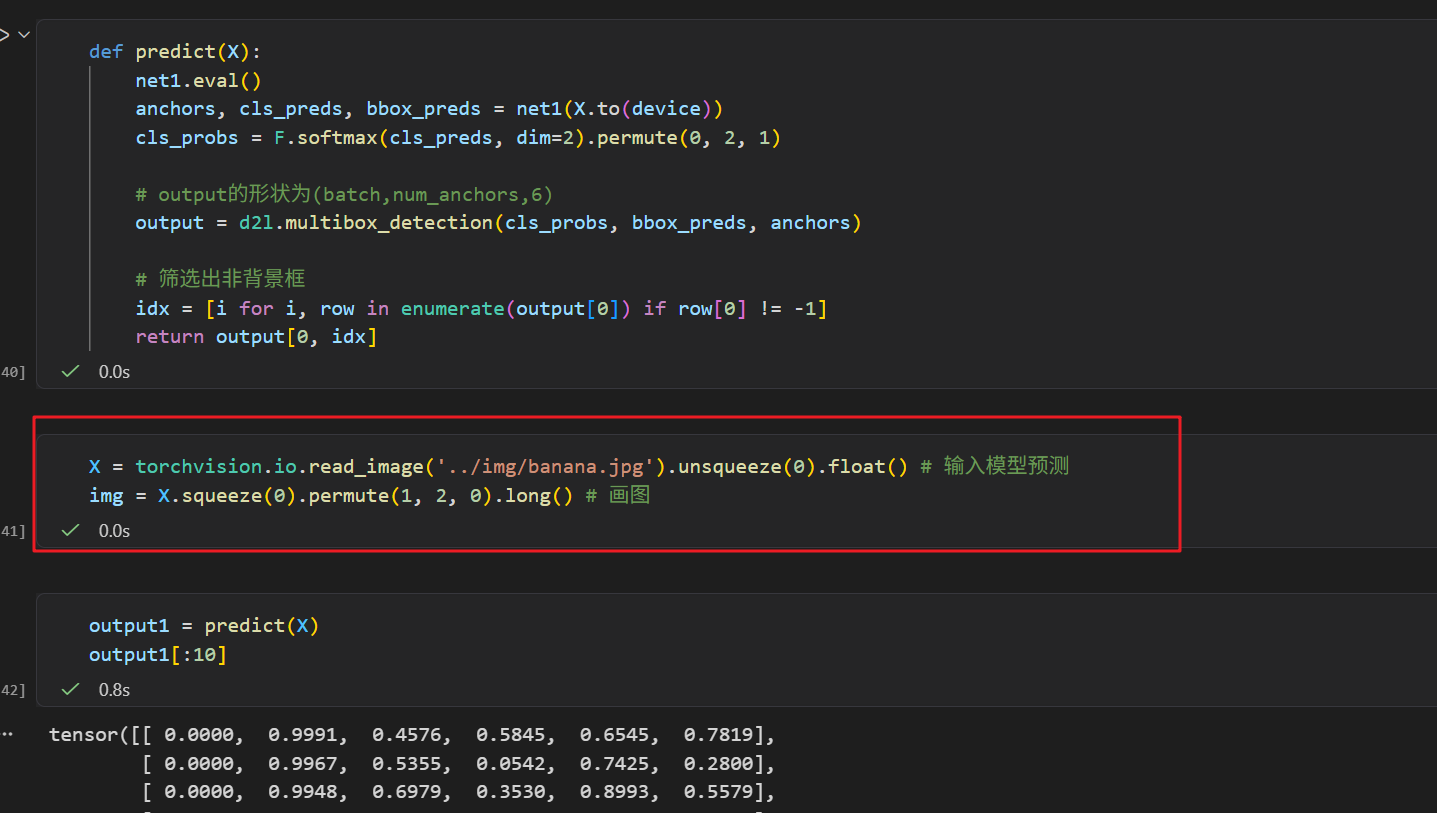The height and width of the screenshot is (813, 1437).
Task: Click "F.softmax" in the cls_probs line
Action: (x=326, y=137)
